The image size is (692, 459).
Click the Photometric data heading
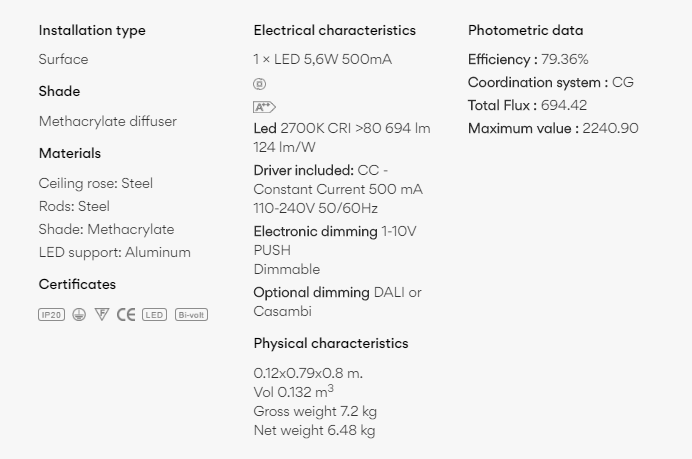(526, 30)
